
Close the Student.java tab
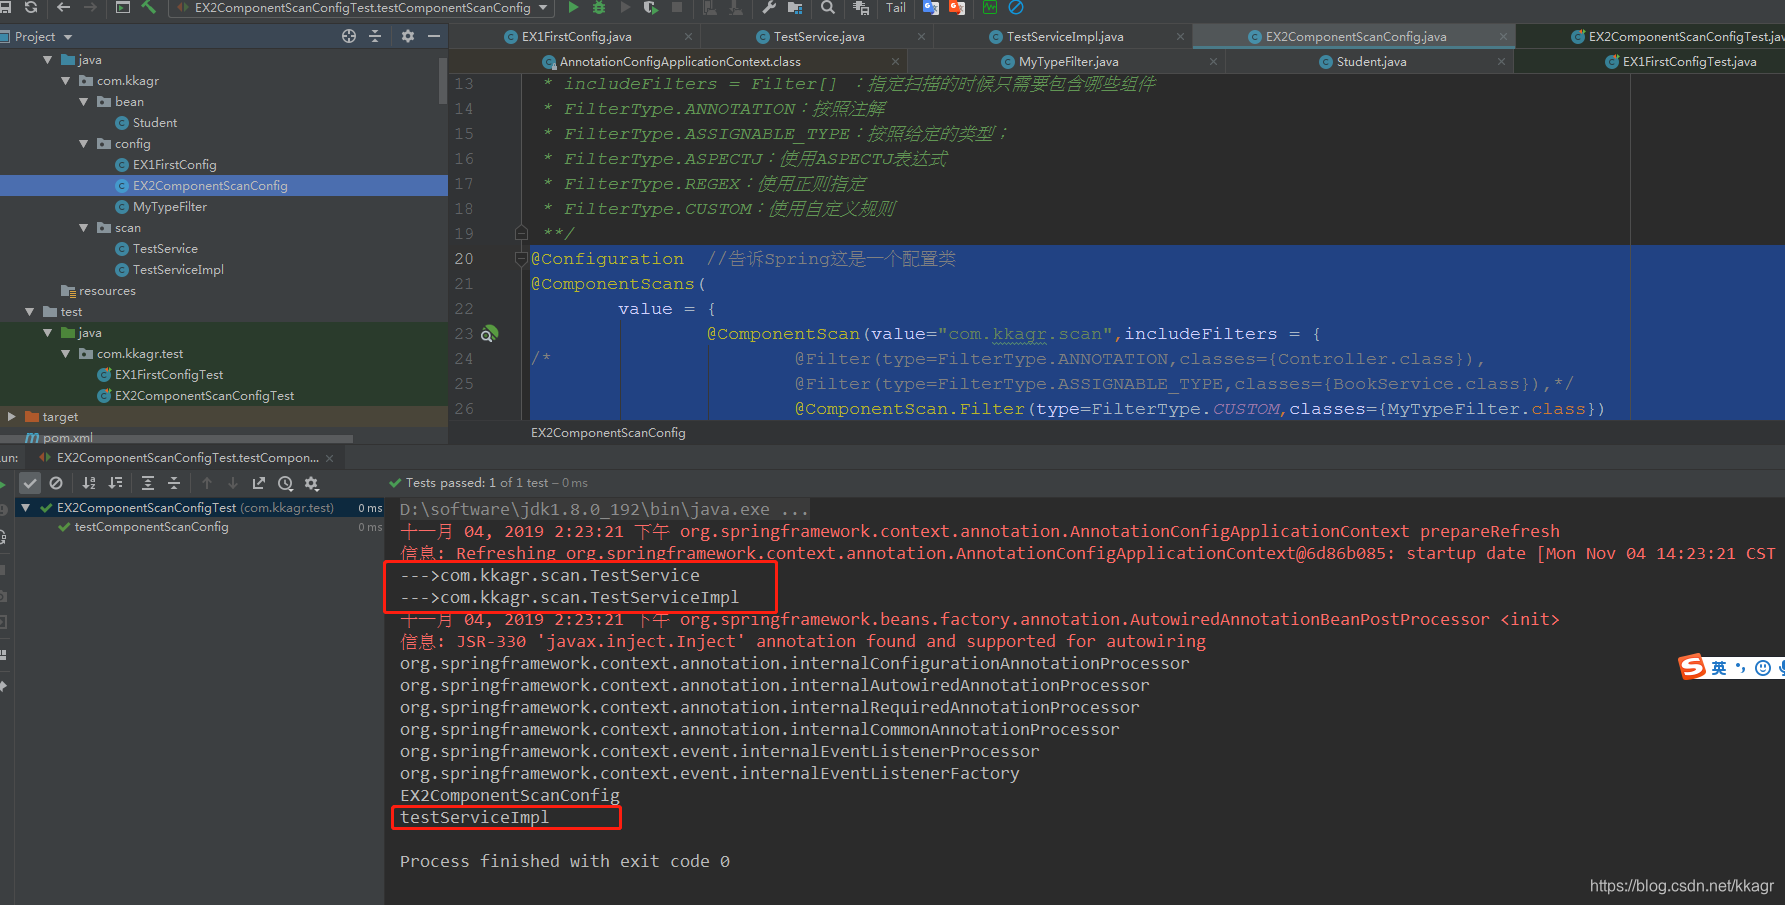click(1501, 62)
